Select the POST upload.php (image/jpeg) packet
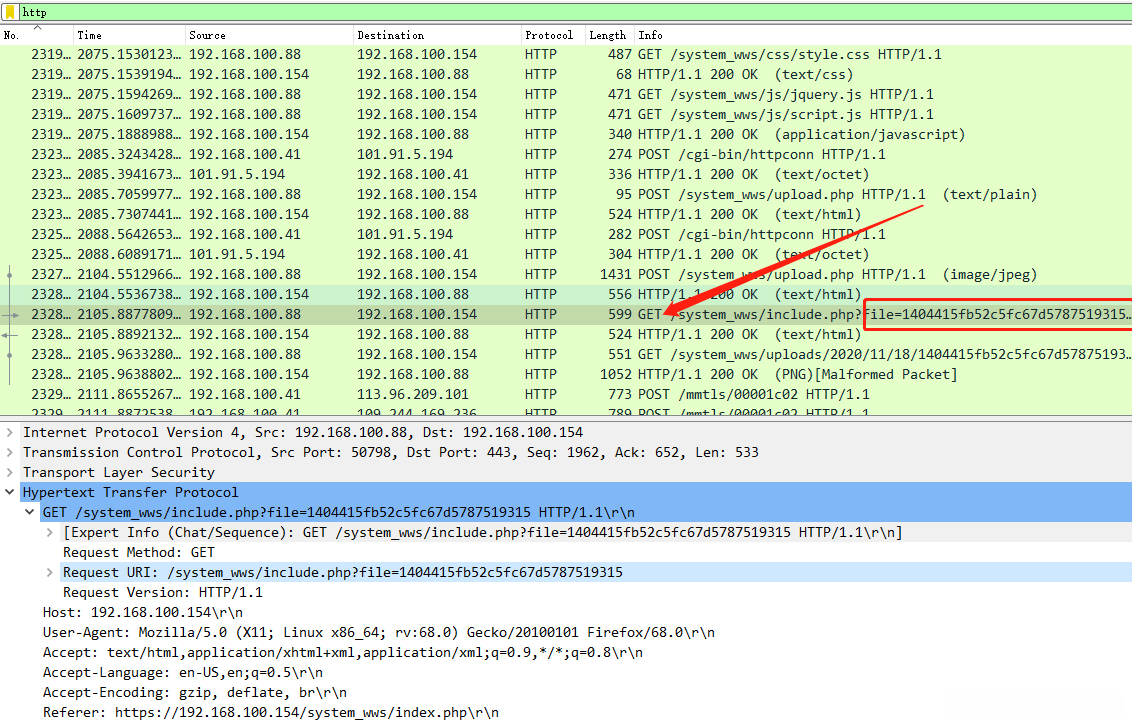This screenshot has width=1132, height=725. point(566,274)
